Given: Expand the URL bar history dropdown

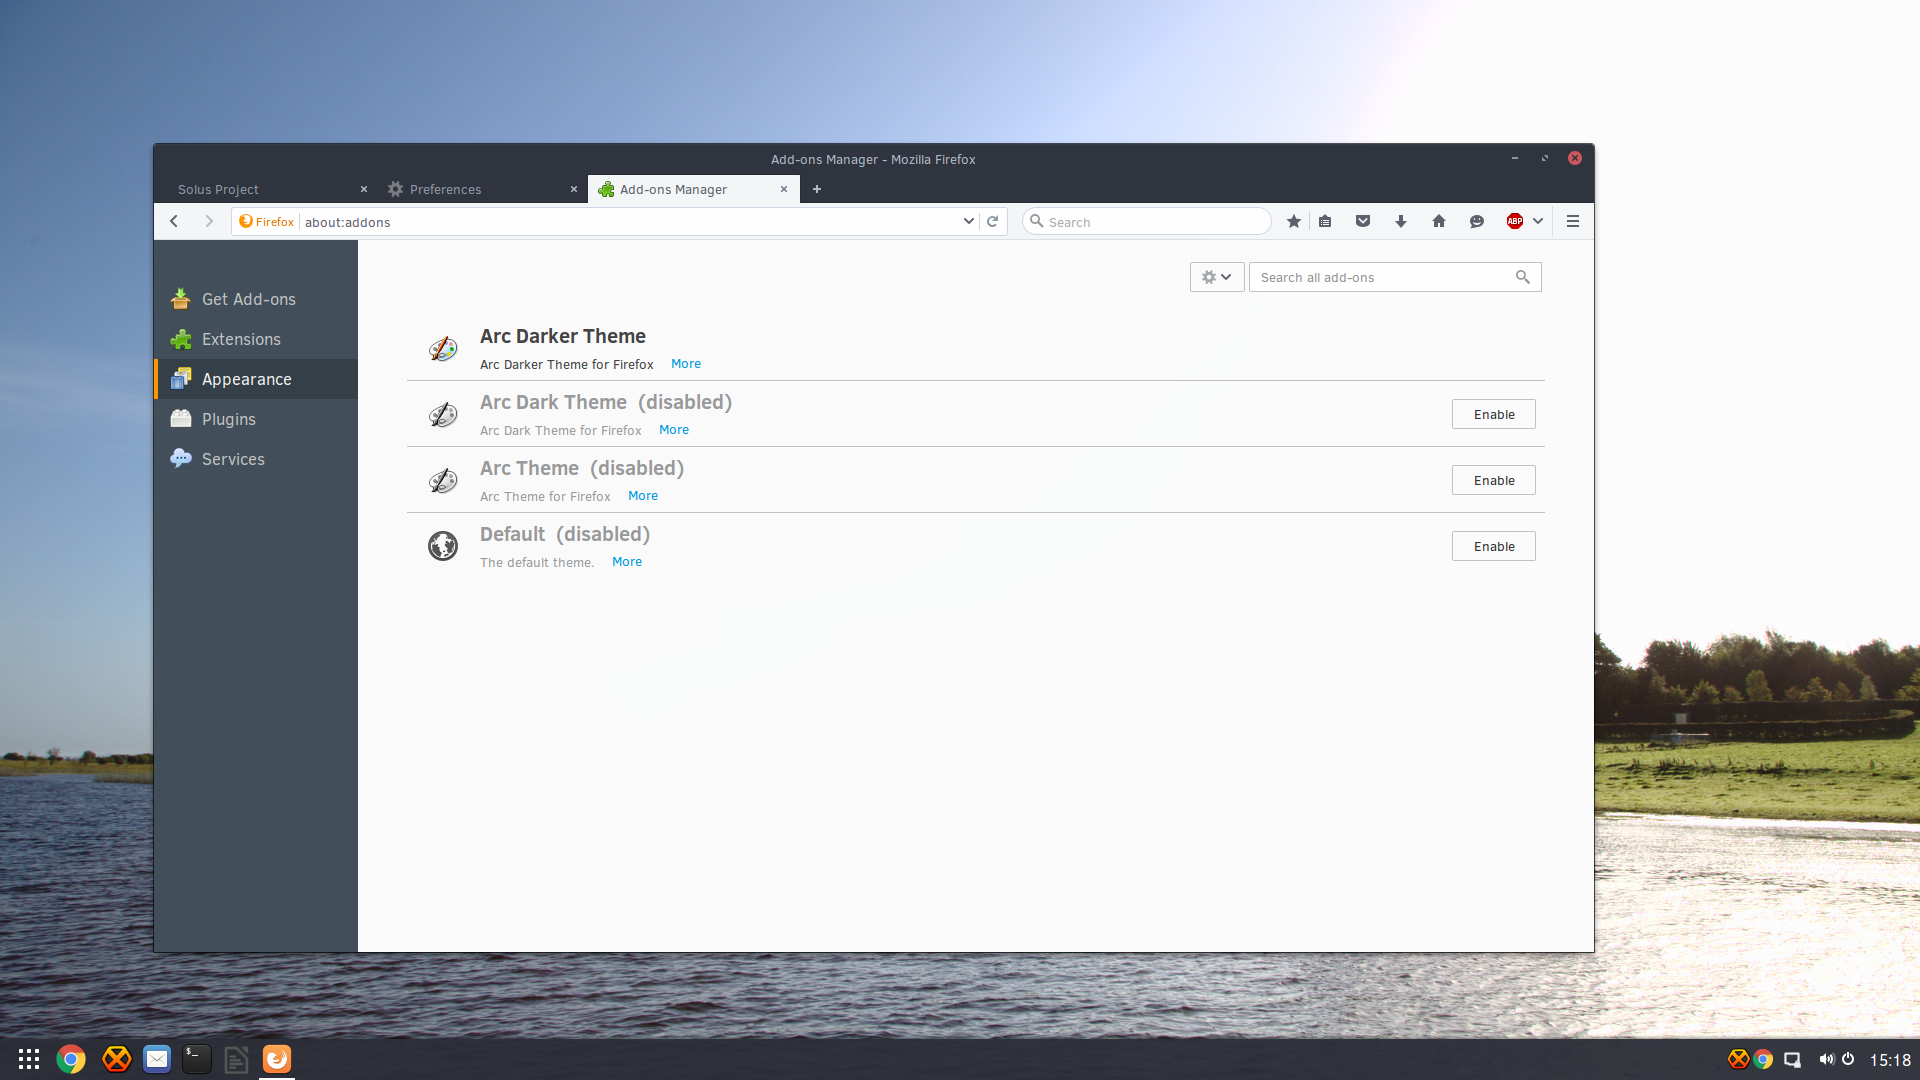Looking at the screenshot, I should point(968,221).
